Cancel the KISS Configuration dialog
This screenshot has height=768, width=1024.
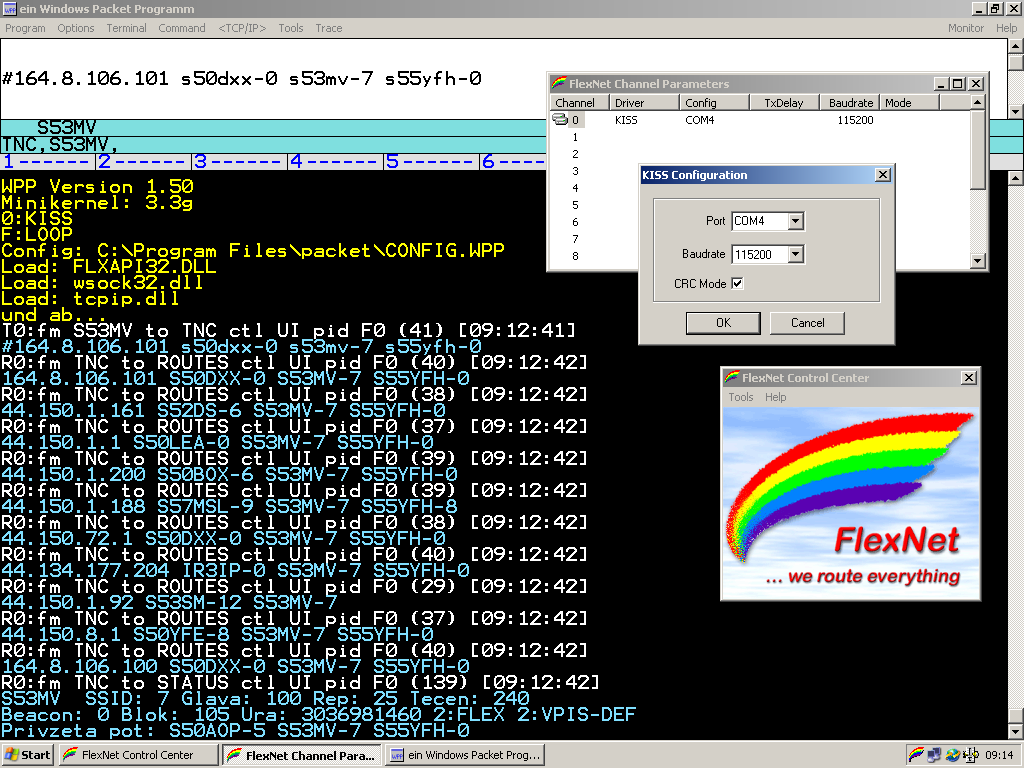tap(807, 323)
